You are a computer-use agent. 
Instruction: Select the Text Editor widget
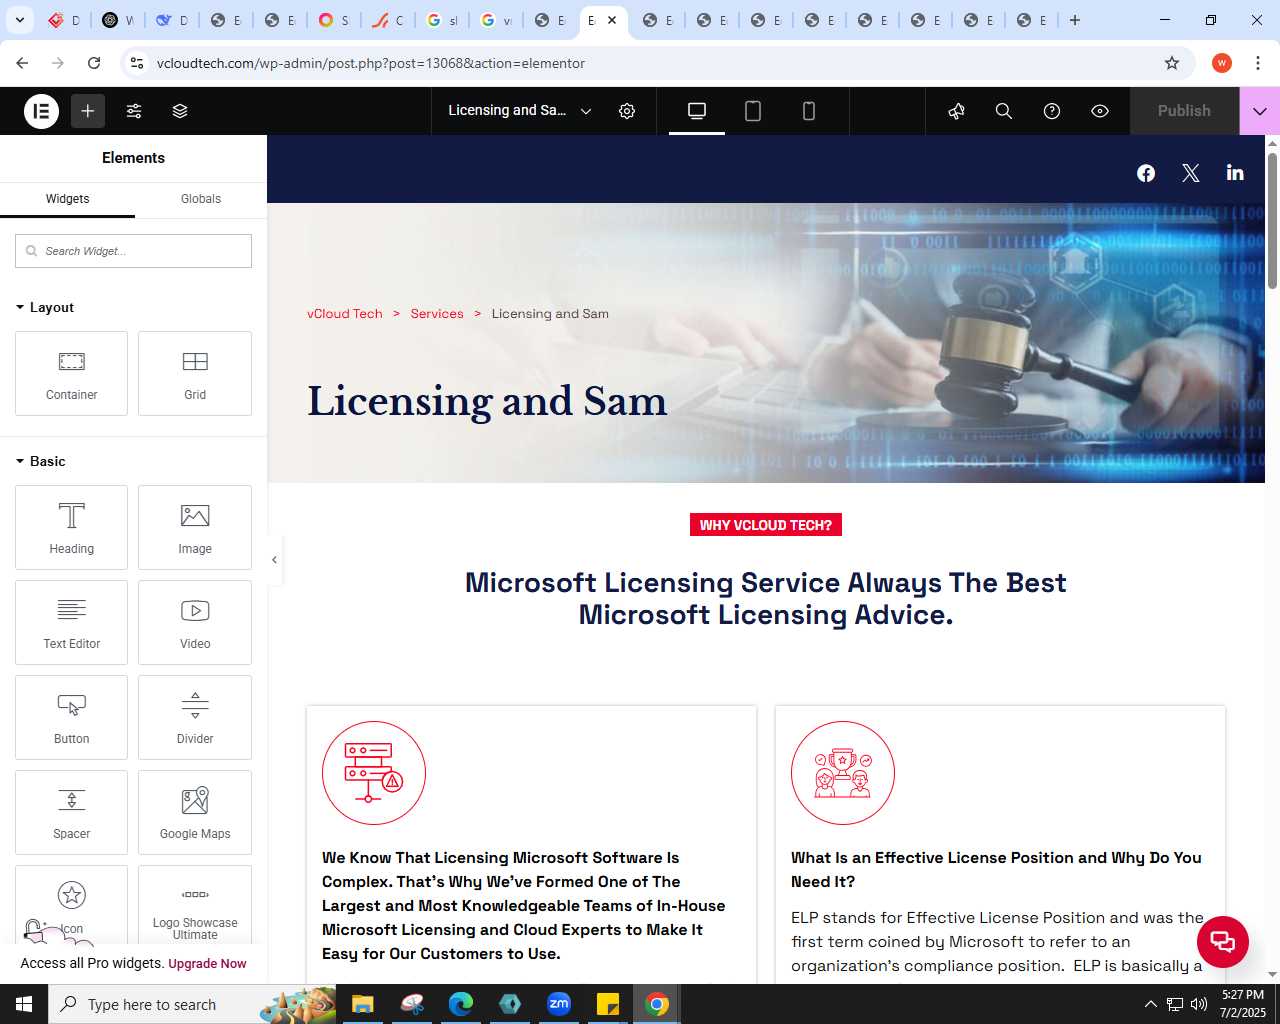coord(71,622)
